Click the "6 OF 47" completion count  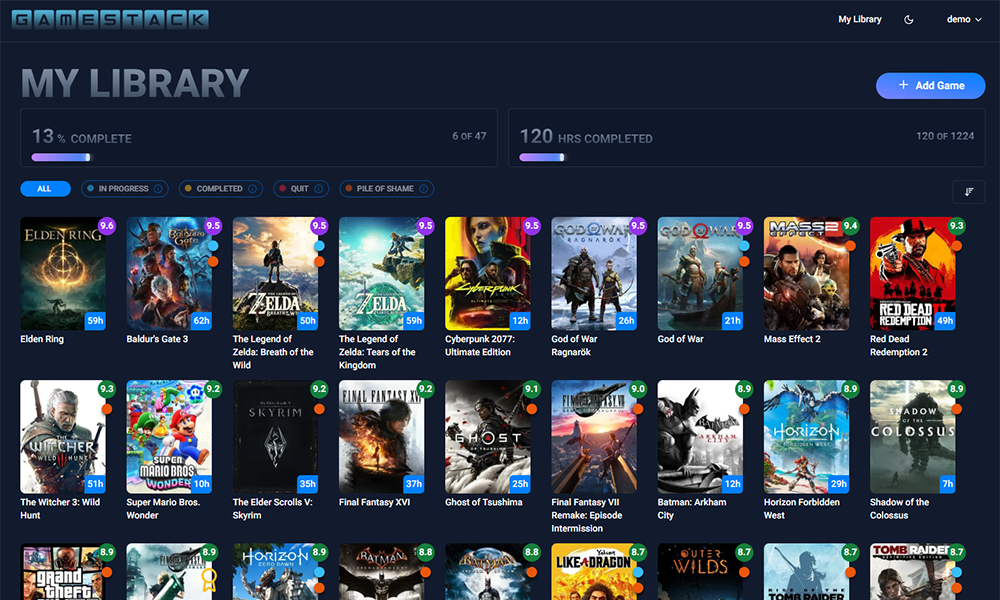pyautogui.click(x=469, y=136)
